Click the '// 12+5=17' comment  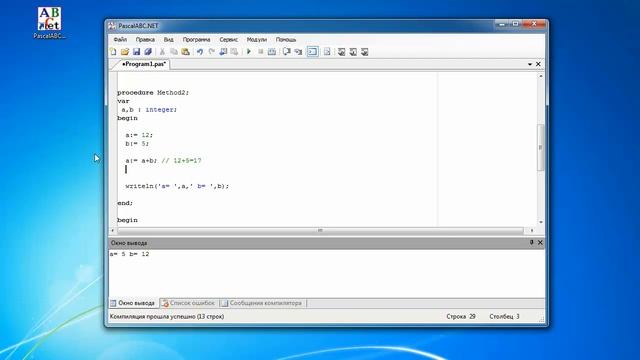181,161
